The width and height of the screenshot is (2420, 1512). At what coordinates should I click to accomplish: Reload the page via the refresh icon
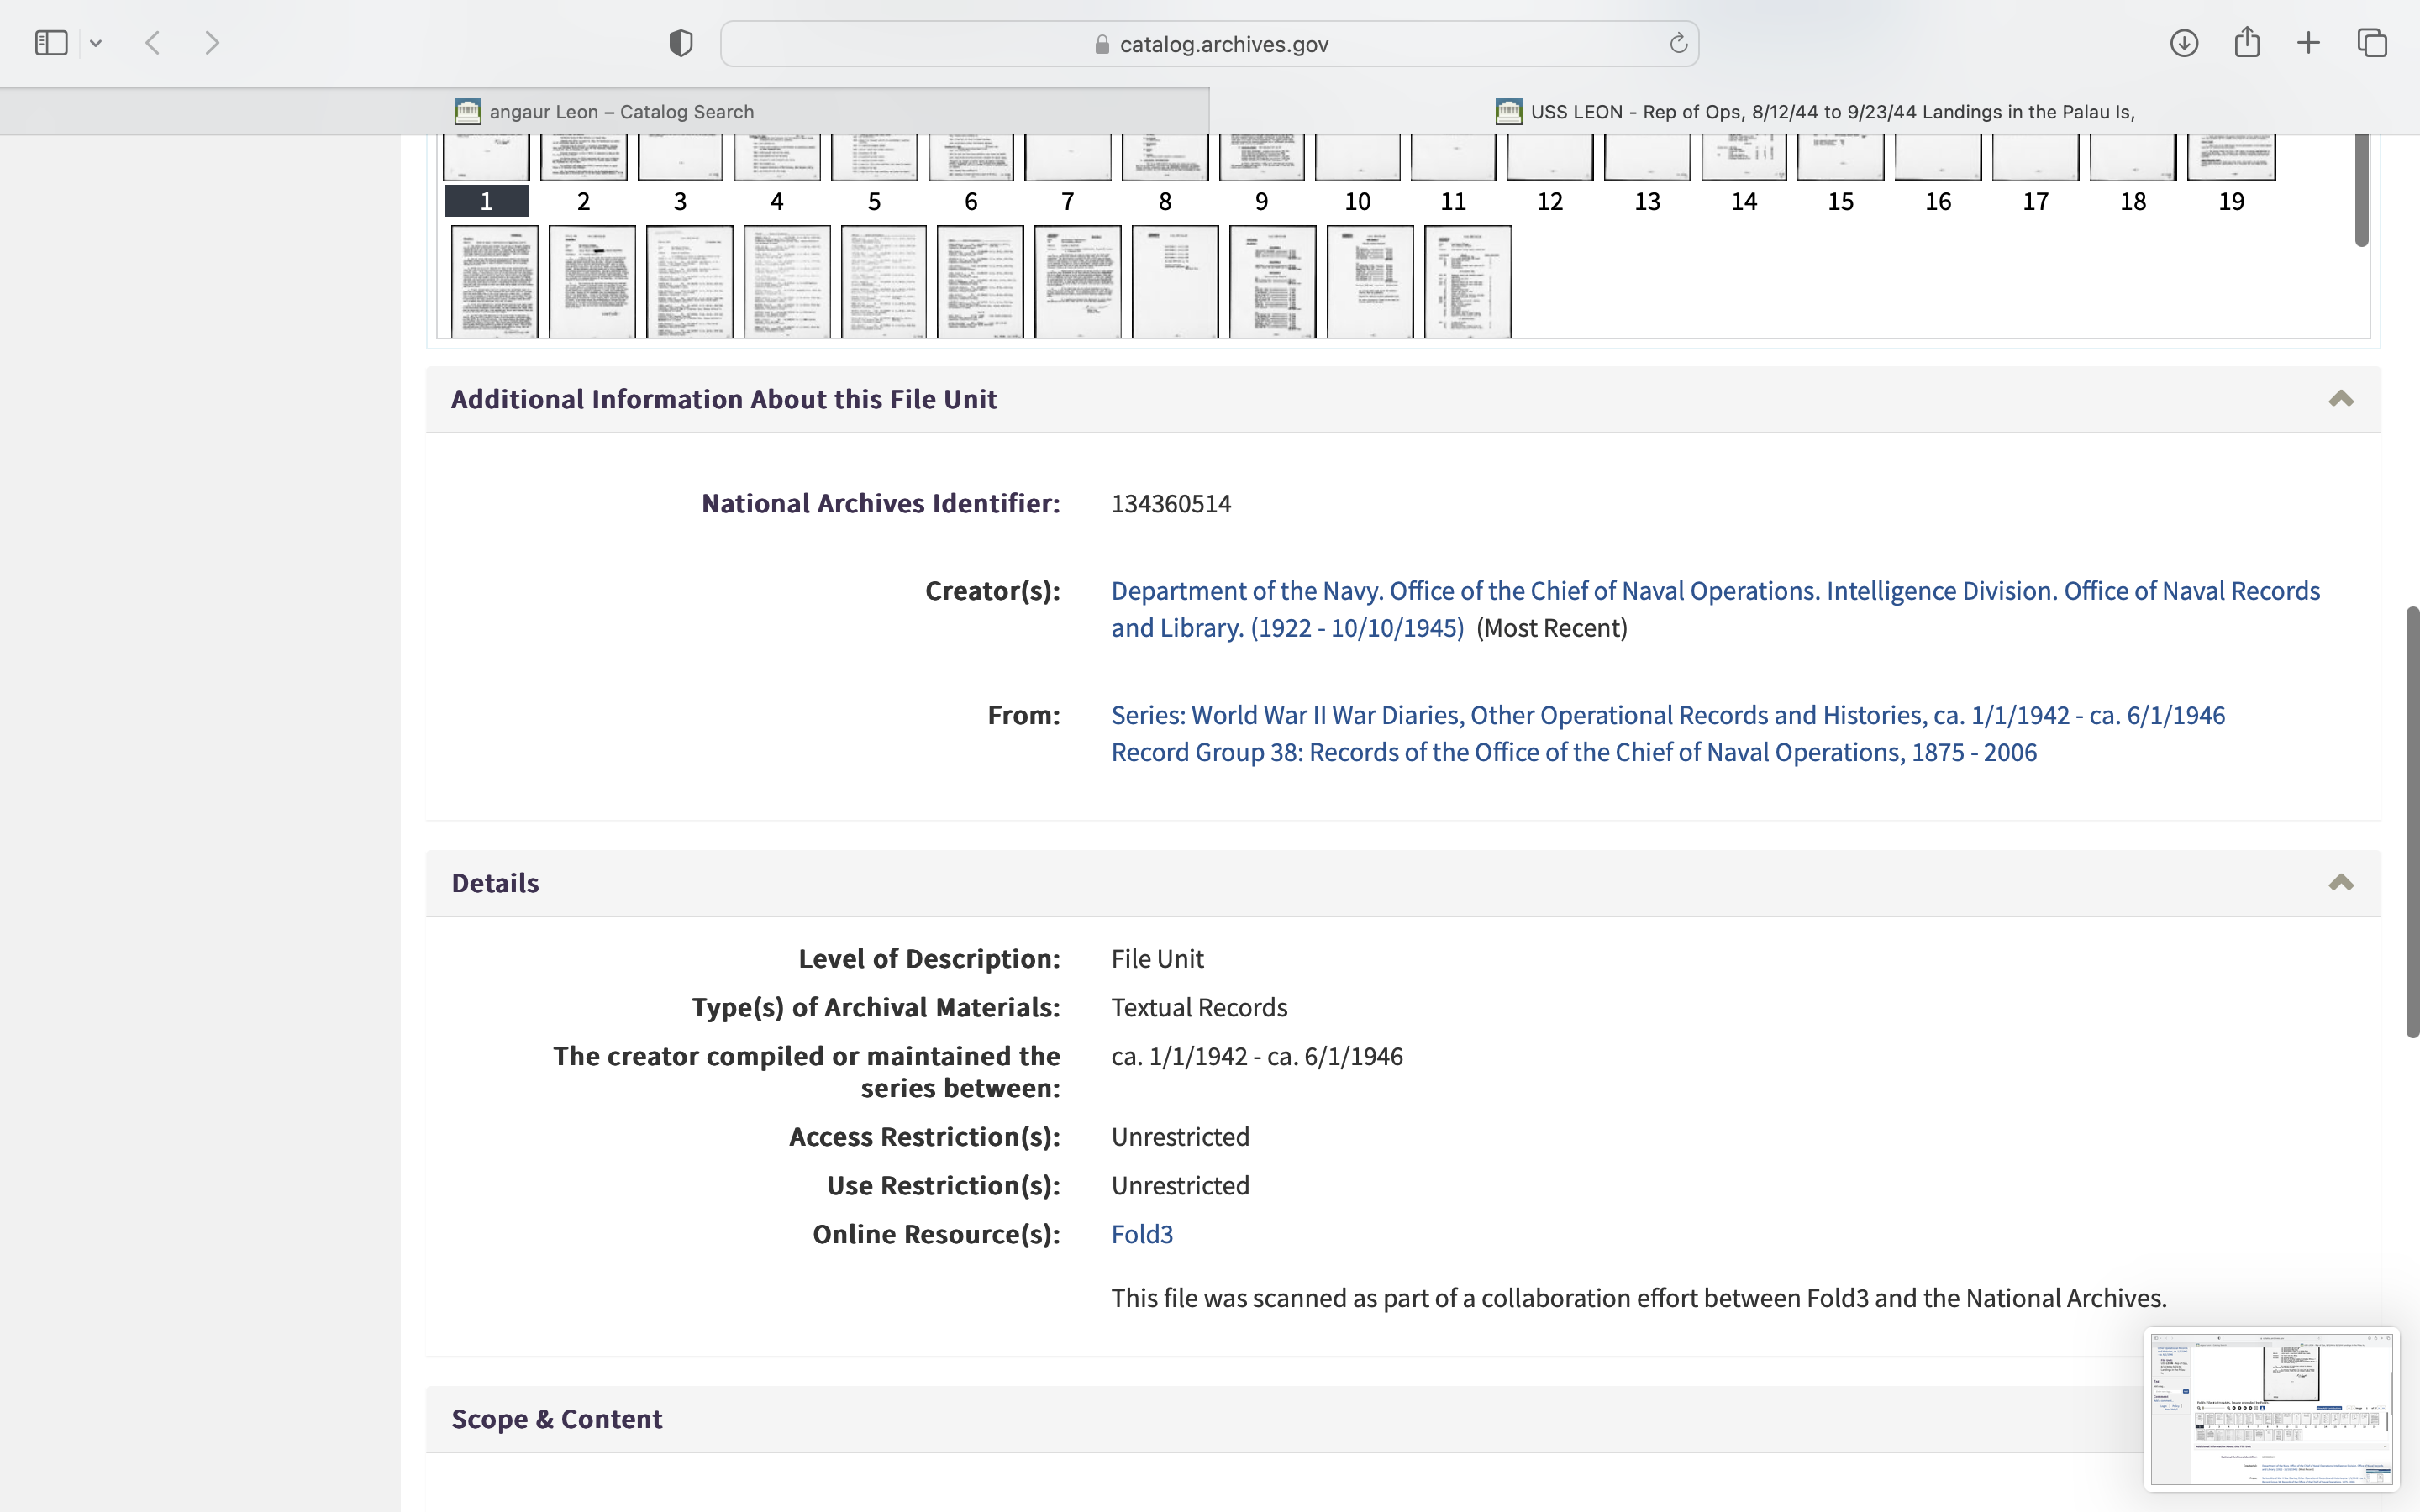tap(1678, 43)
